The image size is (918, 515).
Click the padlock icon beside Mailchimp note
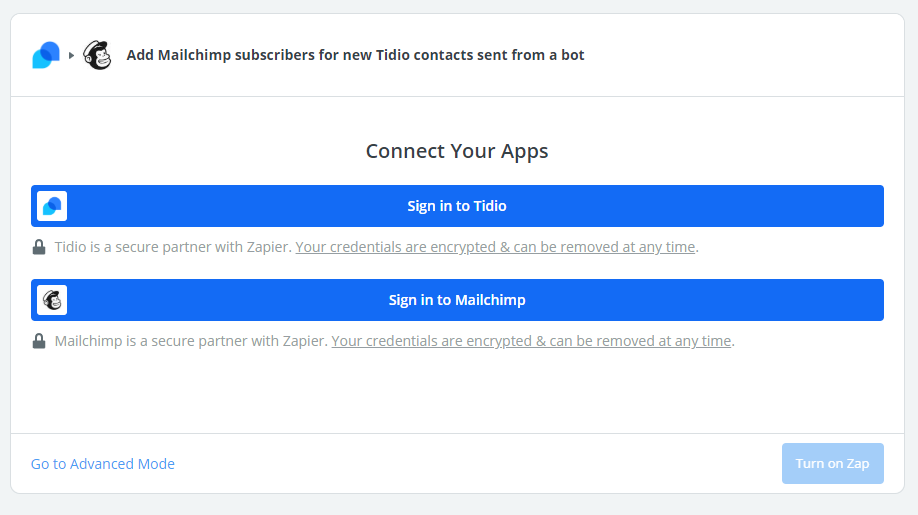[x=39, y=341]
